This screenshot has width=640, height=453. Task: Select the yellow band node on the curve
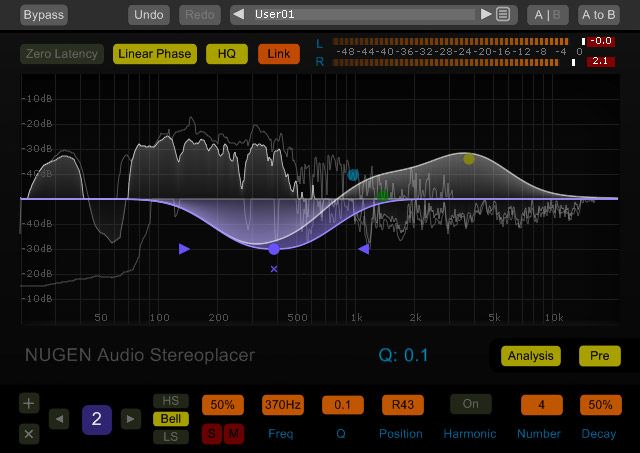coord(469,159)
